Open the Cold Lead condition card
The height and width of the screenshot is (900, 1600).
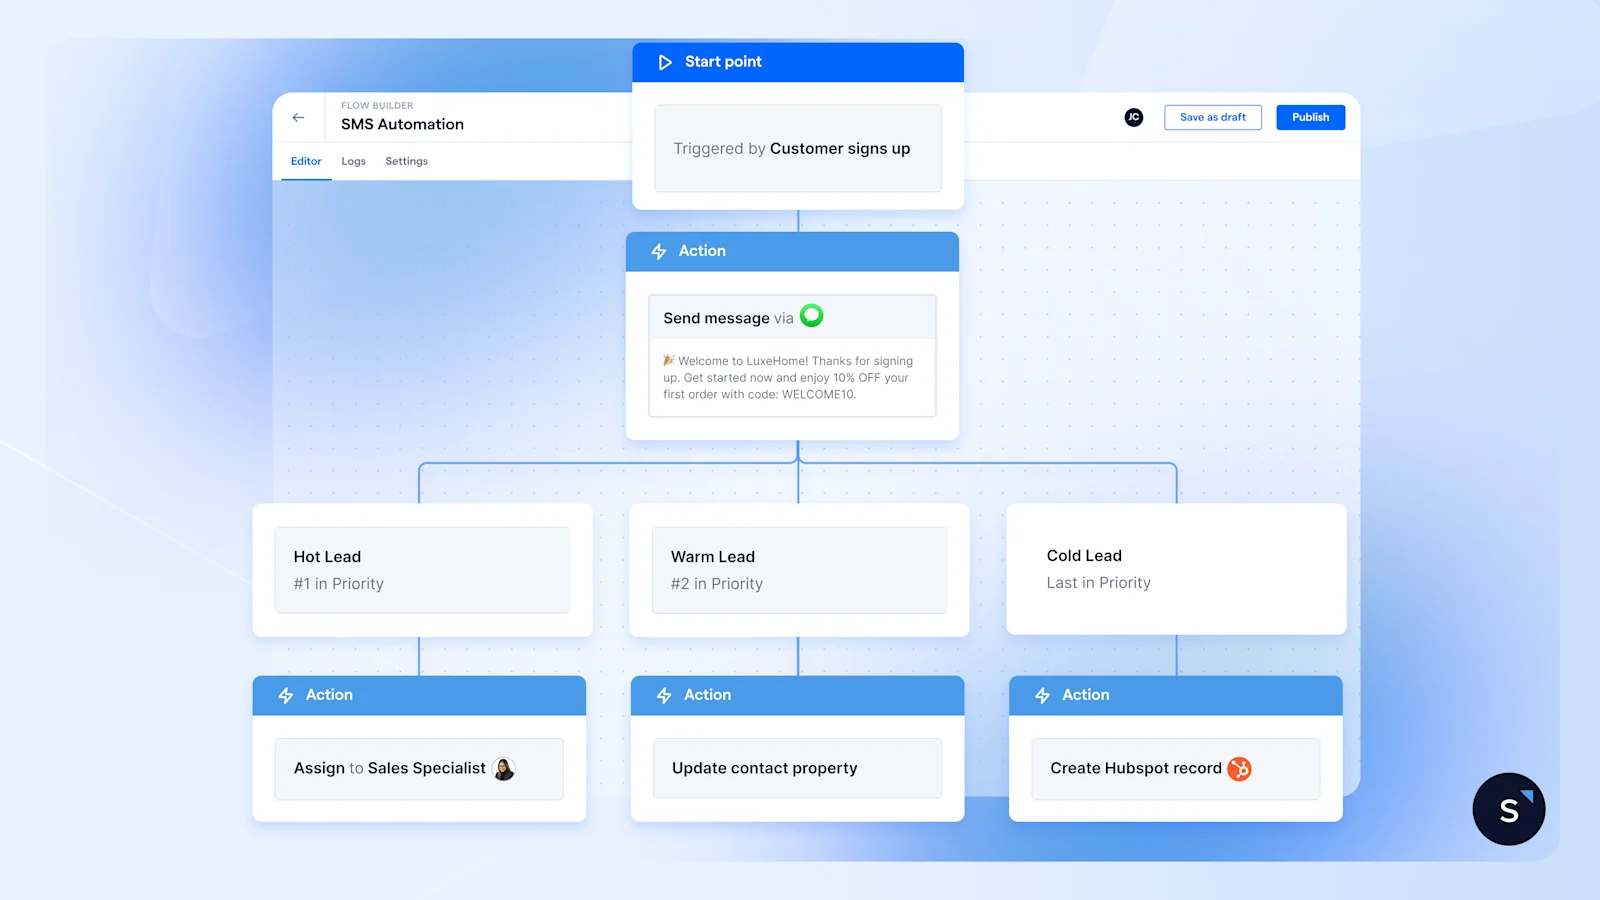click(1175, 569)
